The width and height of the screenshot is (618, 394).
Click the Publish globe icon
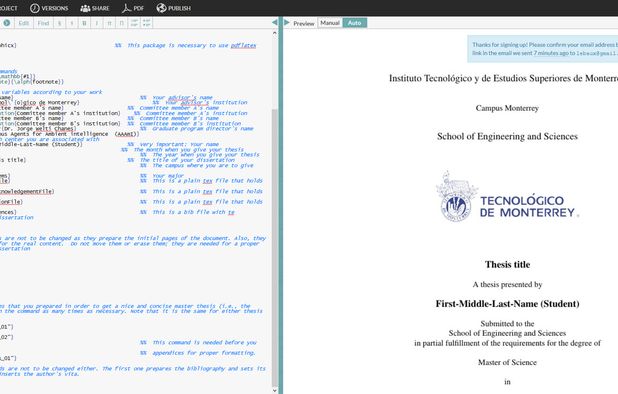161,8
